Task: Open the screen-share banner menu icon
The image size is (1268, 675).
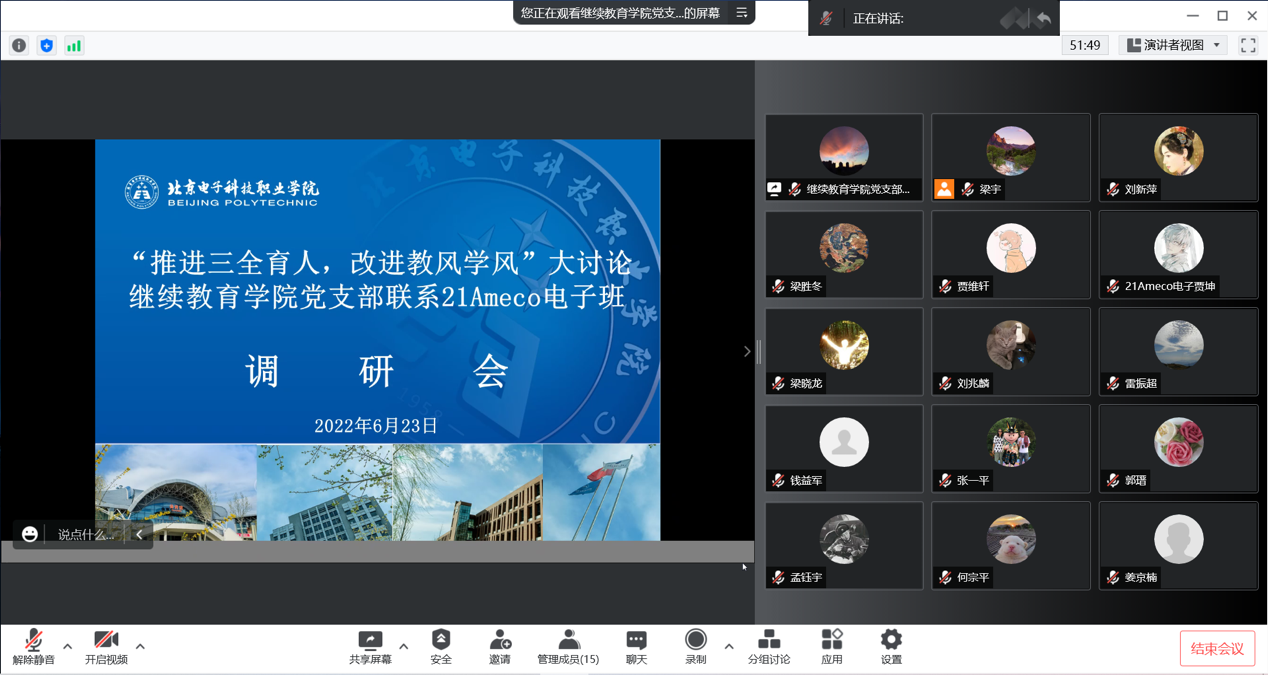Action: click(x=742, y=13)
